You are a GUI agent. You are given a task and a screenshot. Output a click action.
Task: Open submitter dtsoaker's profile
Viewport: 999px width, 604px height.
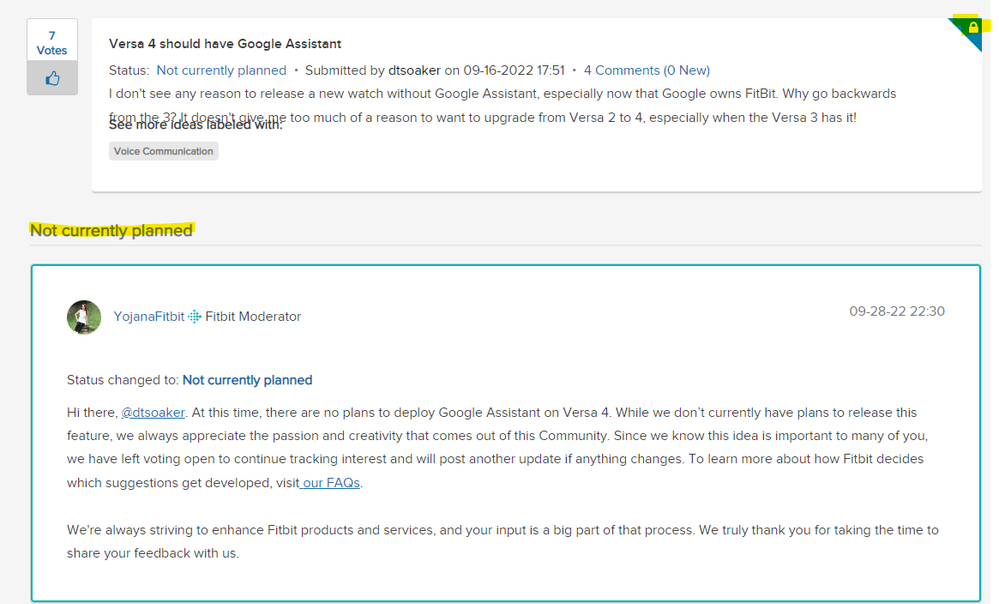click(x=414, y=70)
